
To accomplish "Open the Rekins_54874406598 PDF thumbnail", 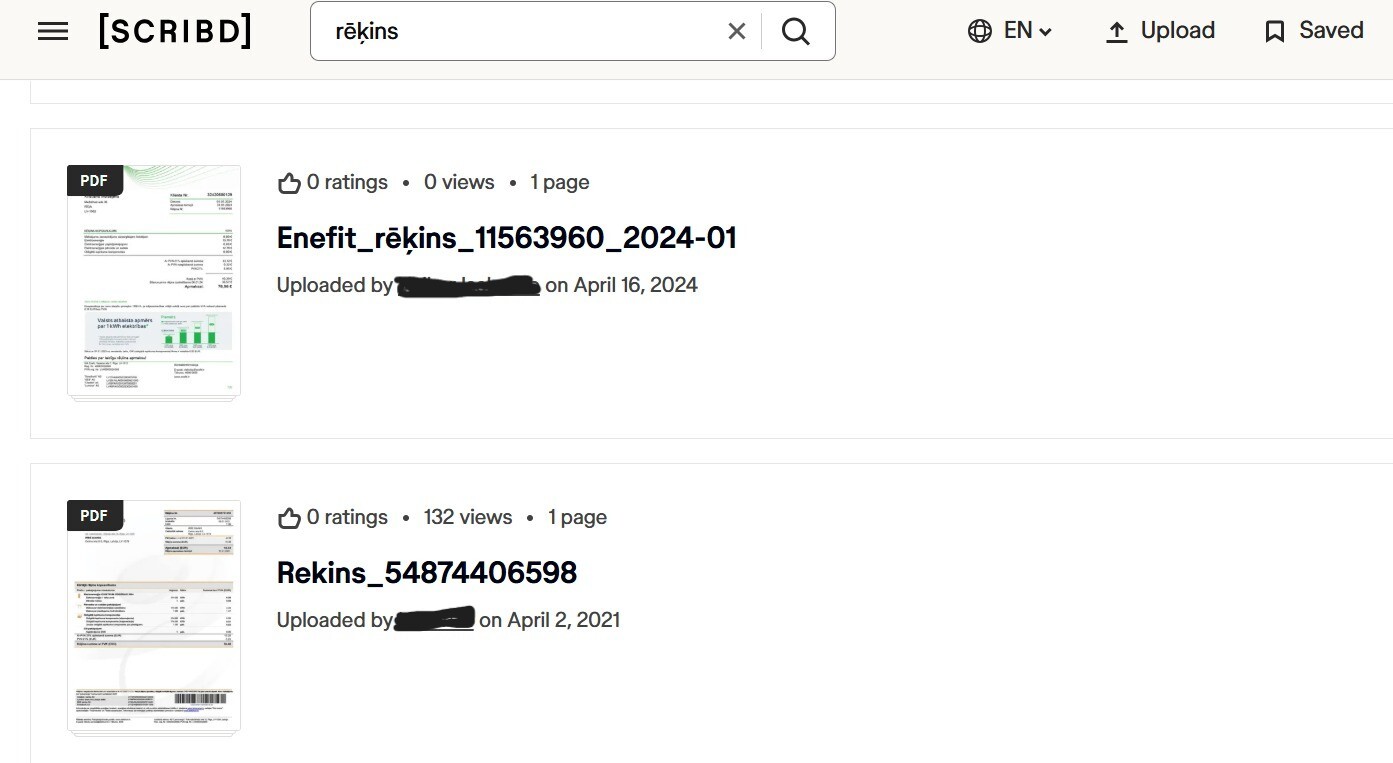I will point(154,616).
